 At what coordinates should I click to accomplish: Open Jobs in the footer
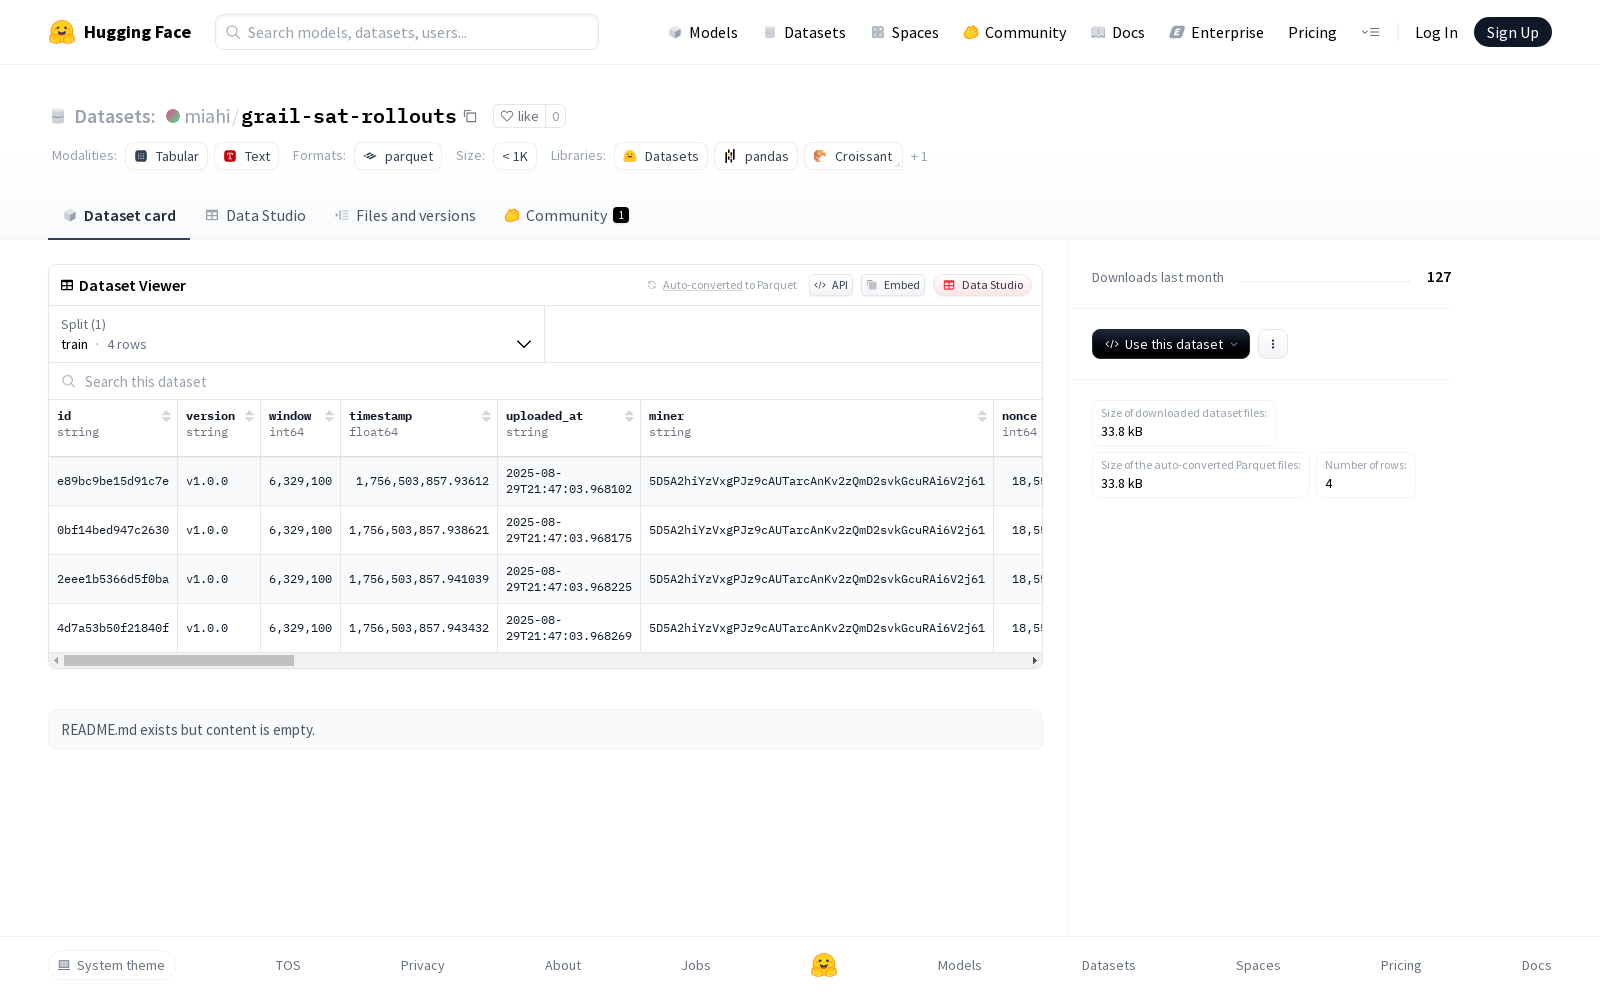(696, 965)
